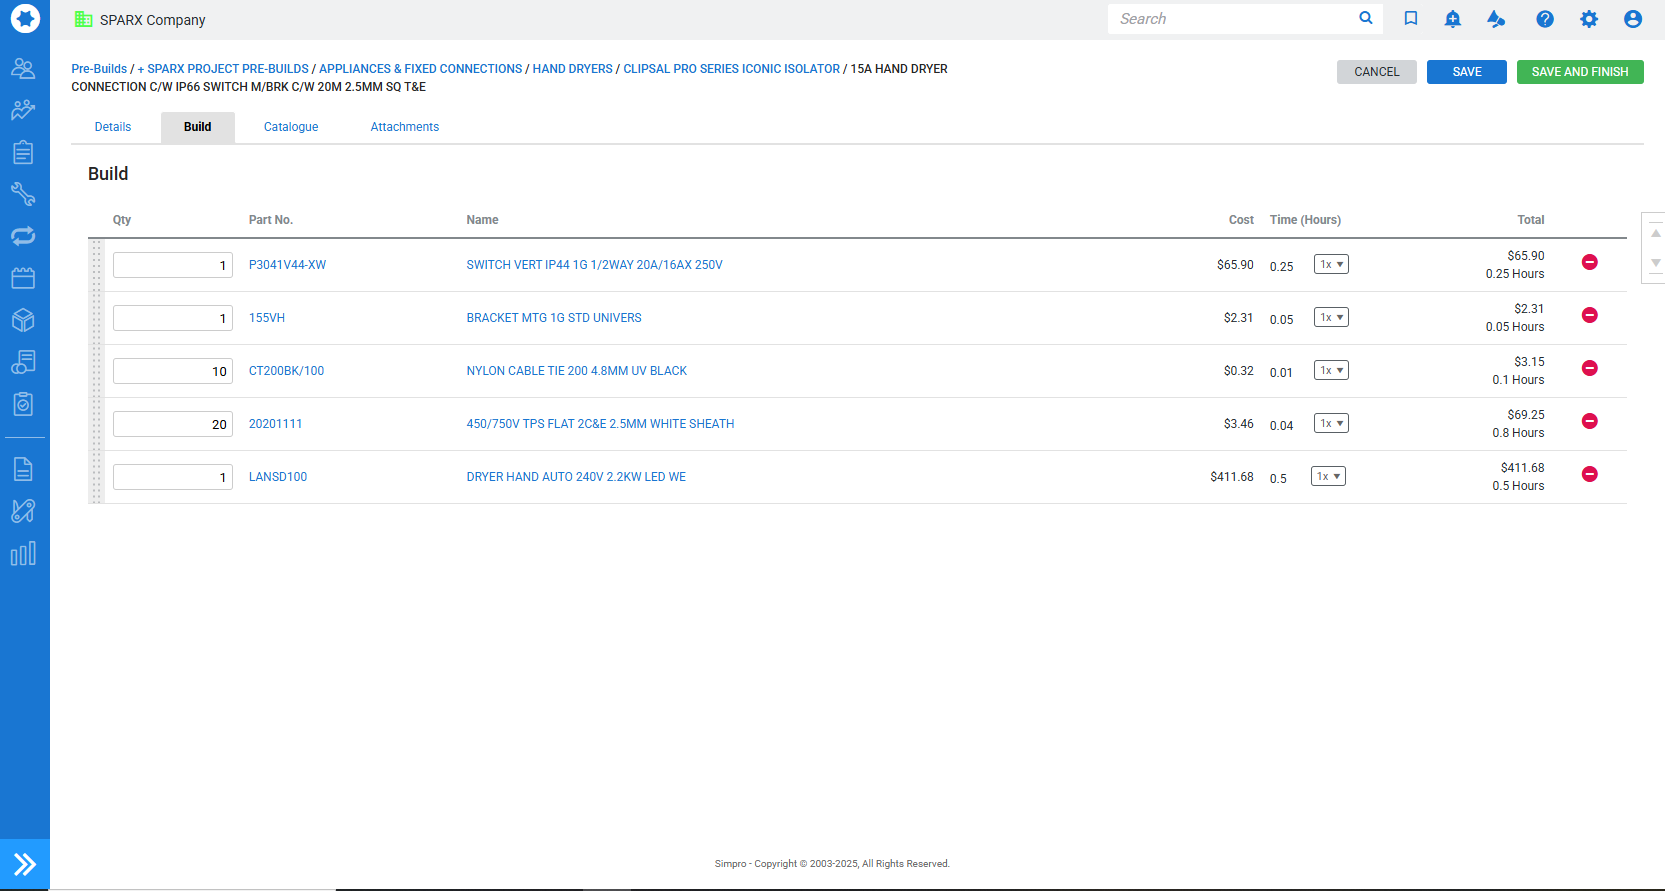Open the HAND DRYERS breadcrumb link
The width and height of the screenshot is (1665, 891).
(x=572, y=69)
